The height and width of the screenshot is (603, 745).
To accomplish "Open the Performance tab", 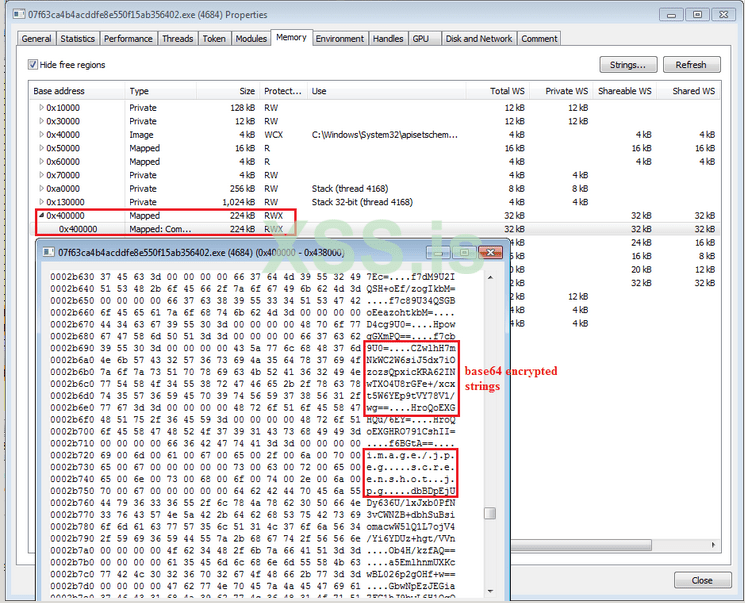I will click(x=128, y=39).
